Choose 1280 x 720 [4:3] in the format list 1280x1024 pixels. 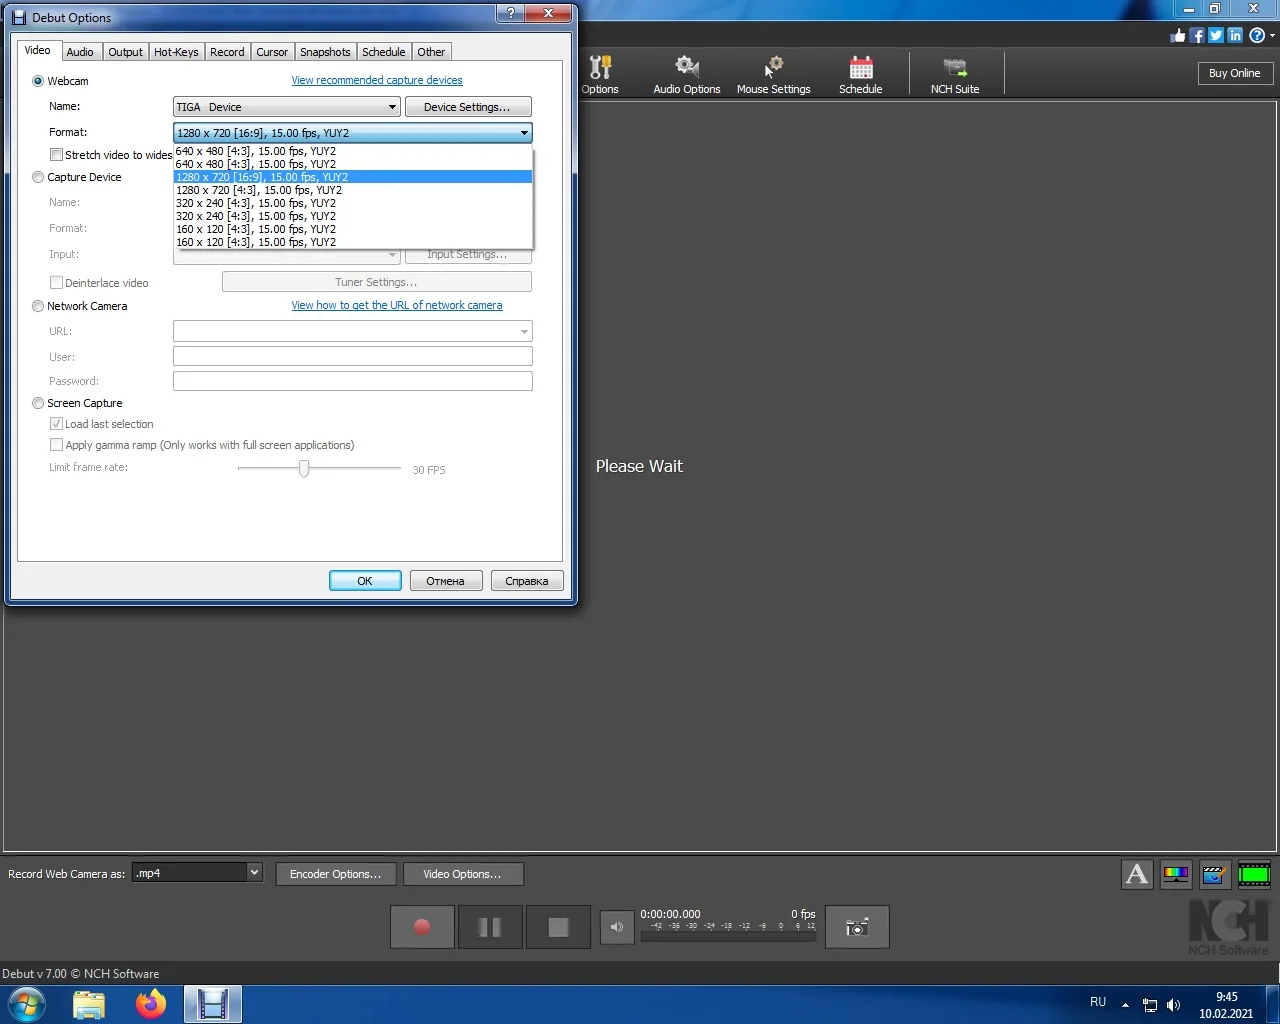point(353,190)
